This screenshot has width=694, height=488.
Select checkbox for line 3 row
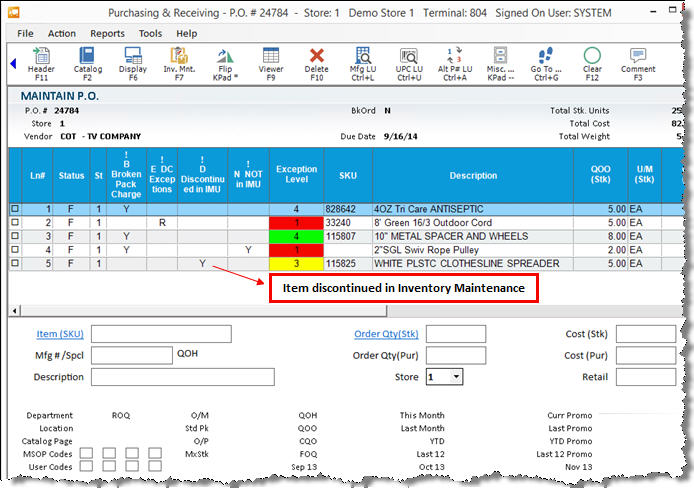pos(14,236)
